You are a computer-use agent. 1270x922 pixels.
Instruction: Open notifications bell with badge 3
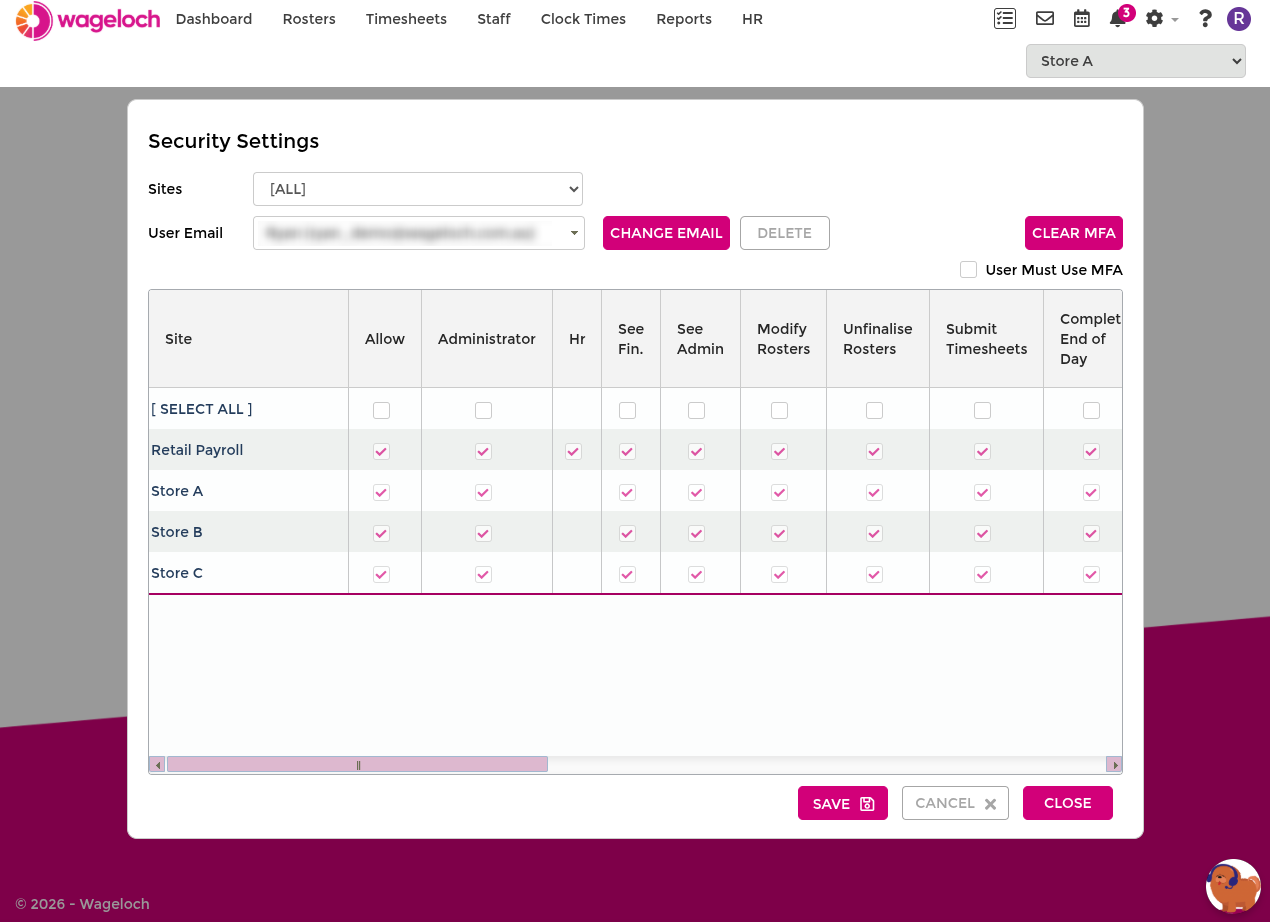pos(1119,17)
